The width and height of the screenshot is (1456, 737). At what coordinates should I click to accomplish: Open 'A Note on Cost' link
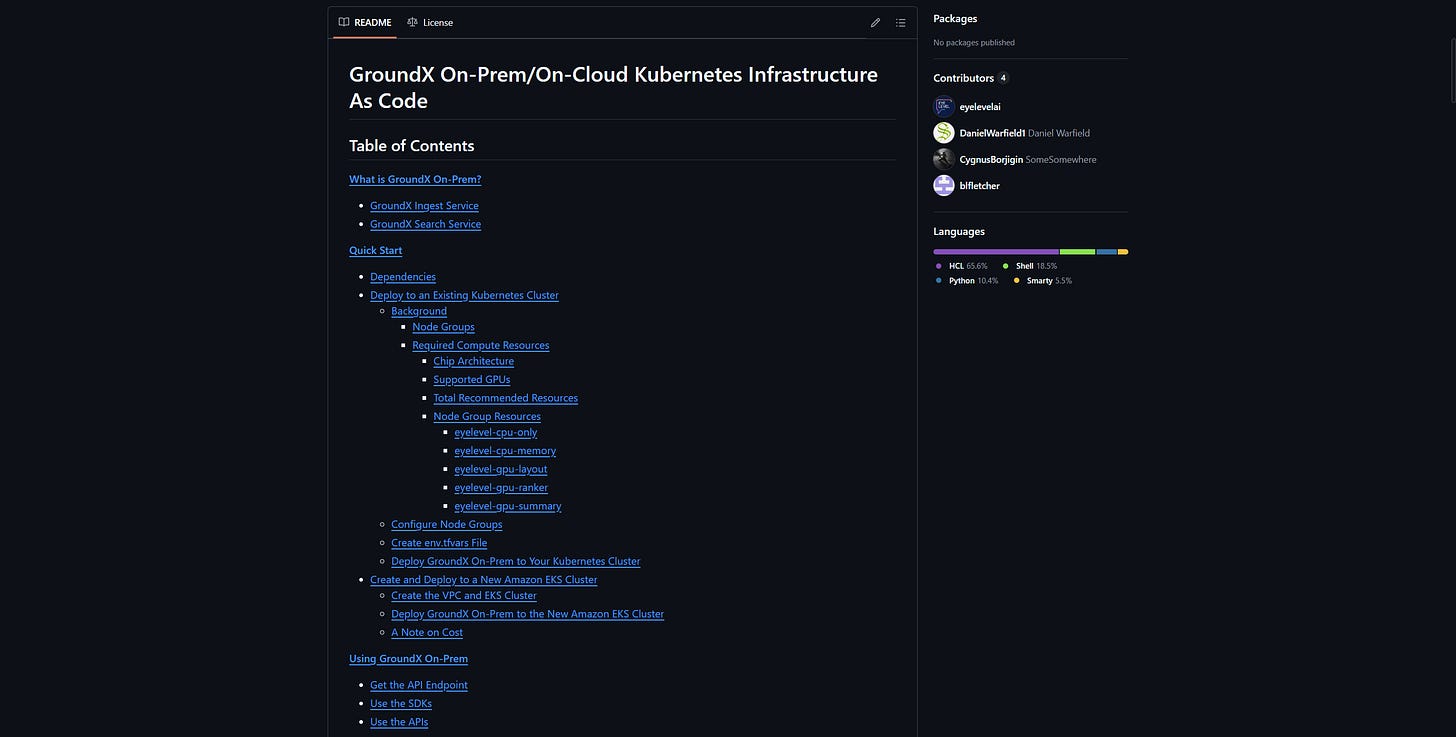click(427, 633)
